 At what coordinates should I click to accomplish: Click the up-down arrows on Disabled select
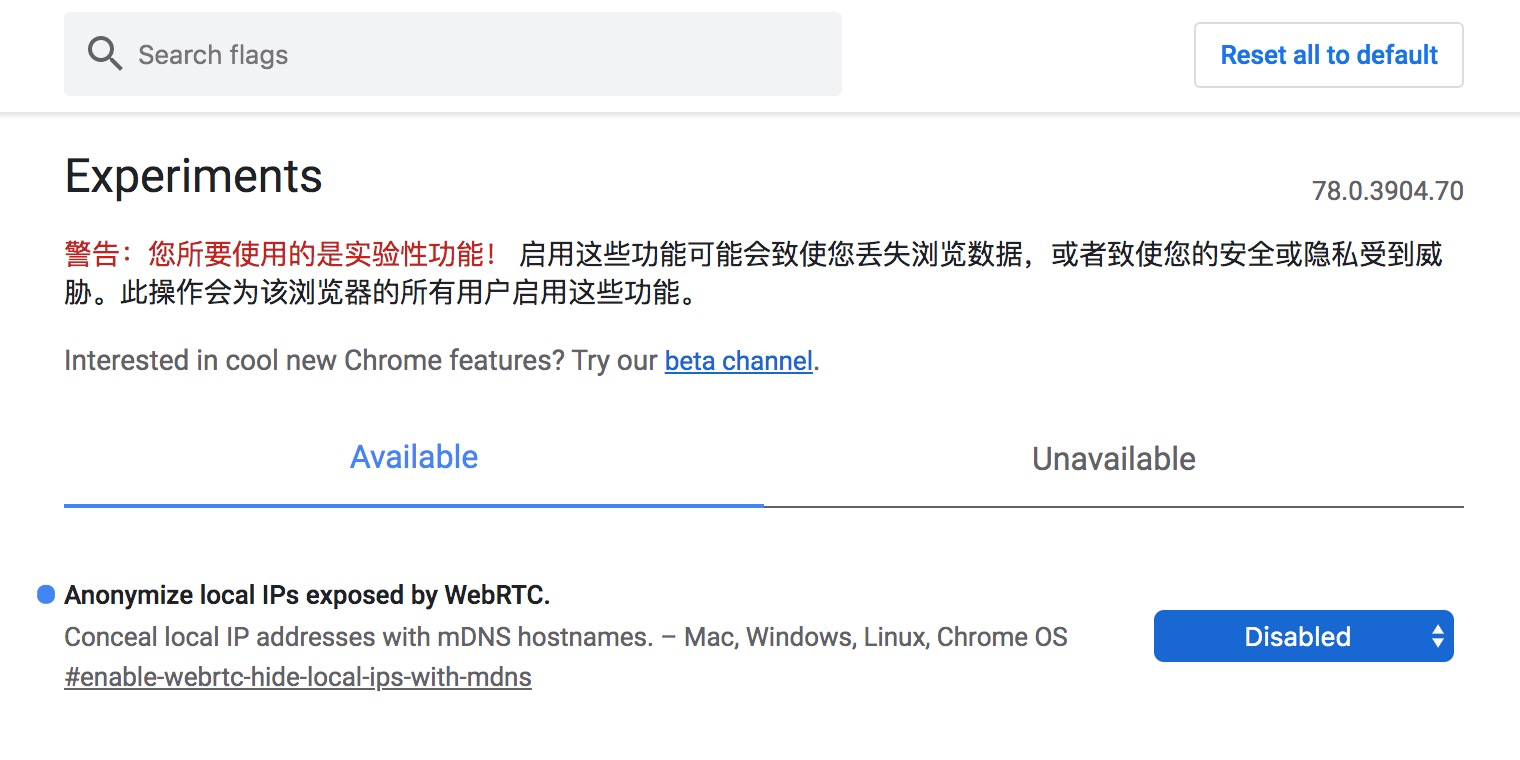1437,636
